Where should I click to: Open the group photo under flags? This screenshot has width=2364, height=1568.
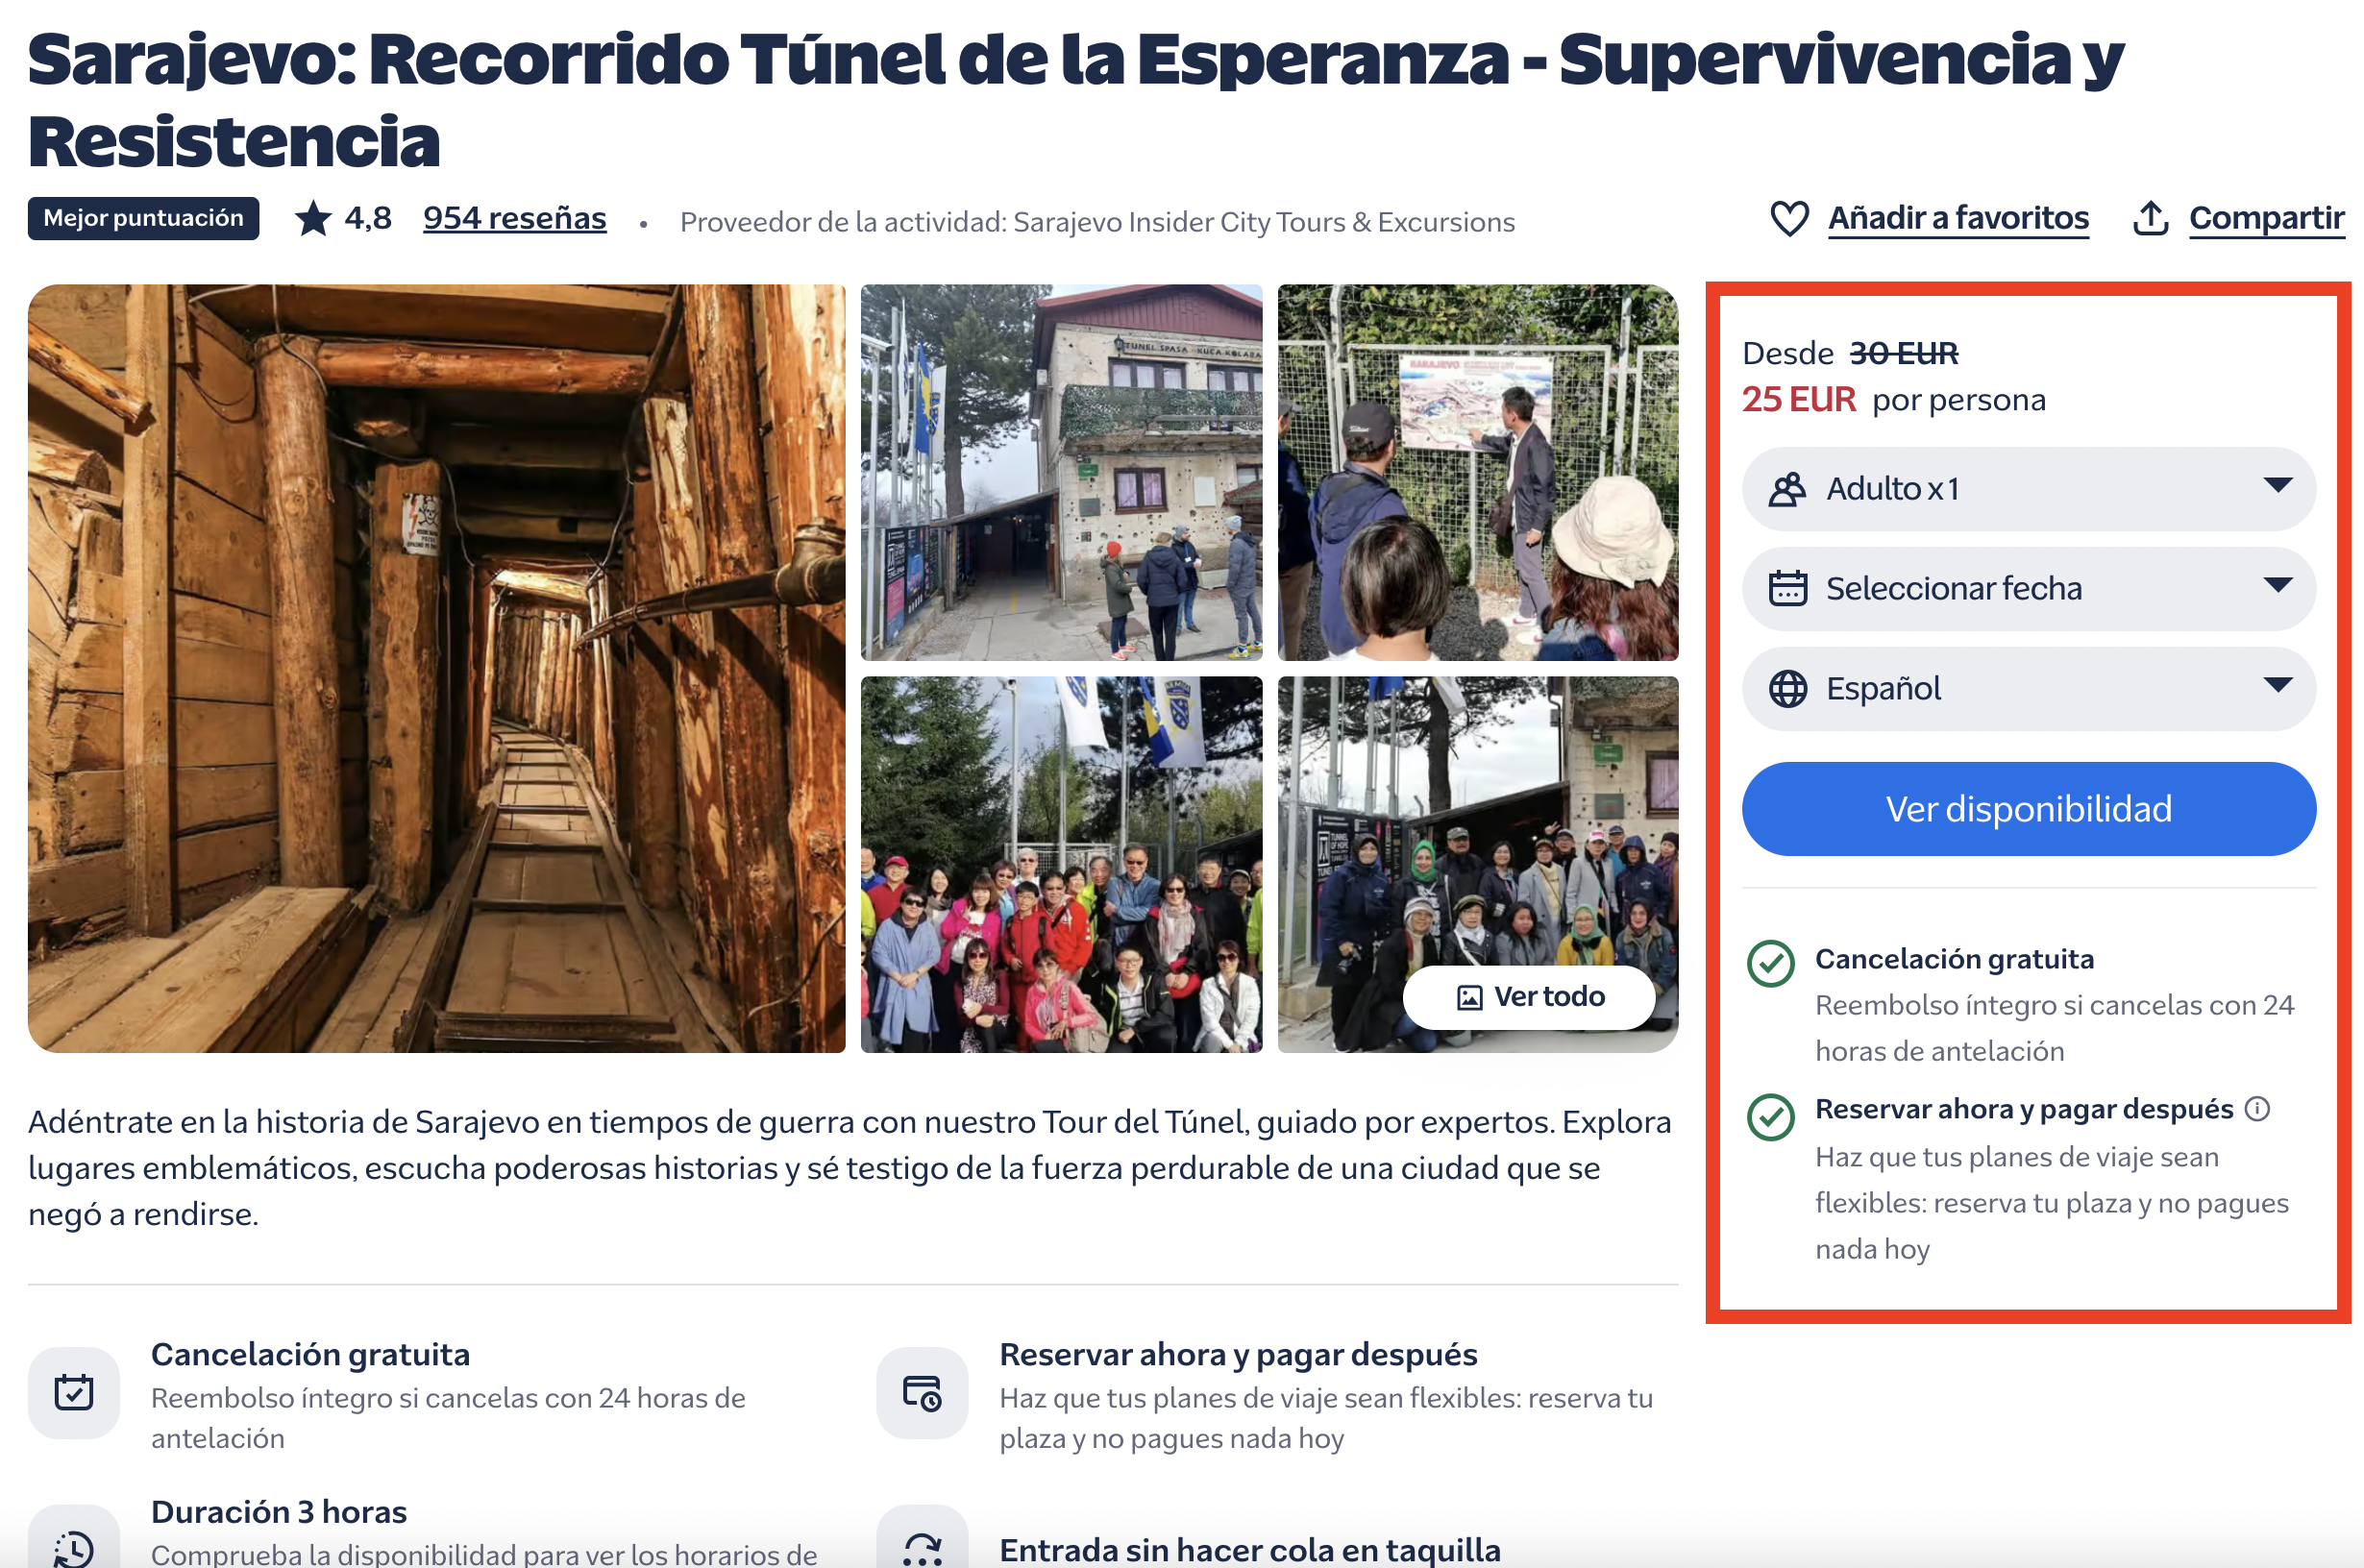point(1061,864)
